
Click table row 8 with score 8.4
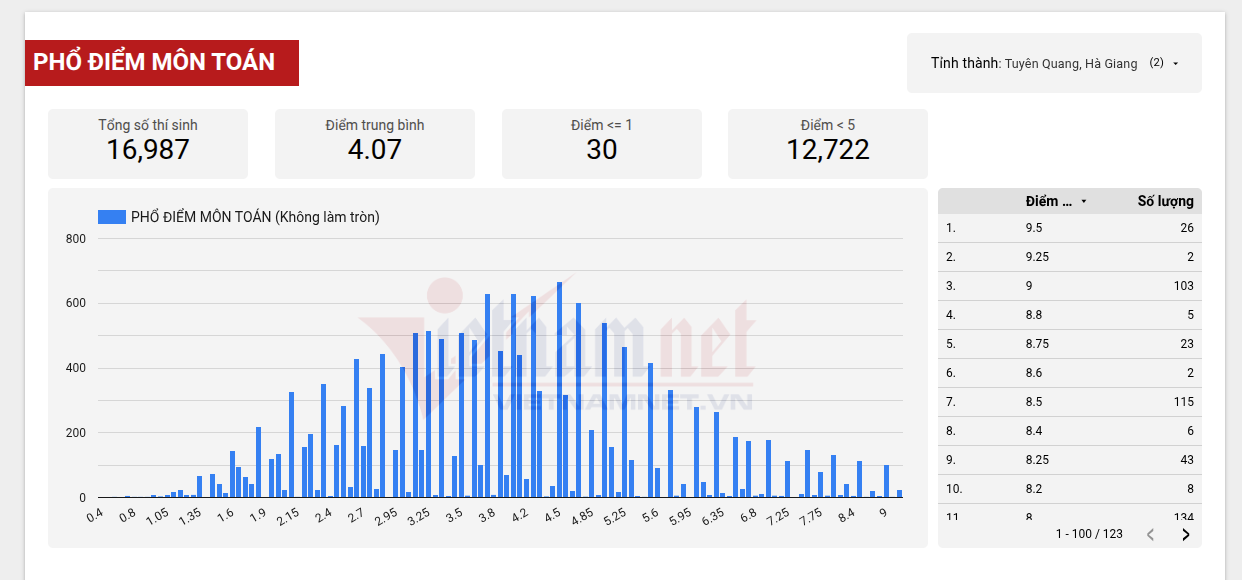pyautogui.click(x=1070, y=431)
